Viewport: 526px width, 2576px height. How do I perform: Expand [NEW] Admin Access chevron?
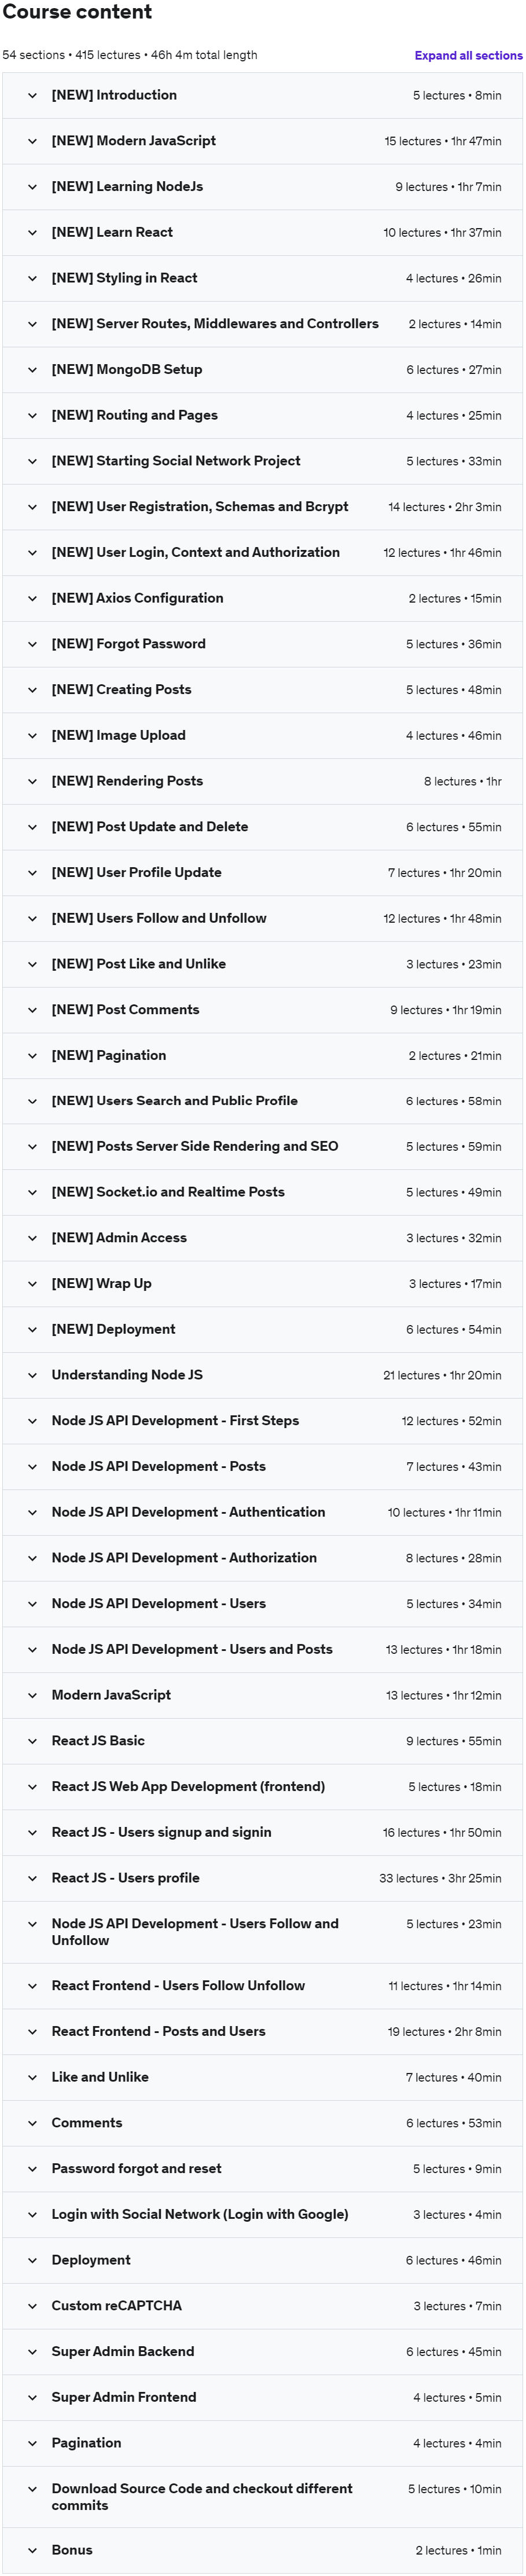32,1238
